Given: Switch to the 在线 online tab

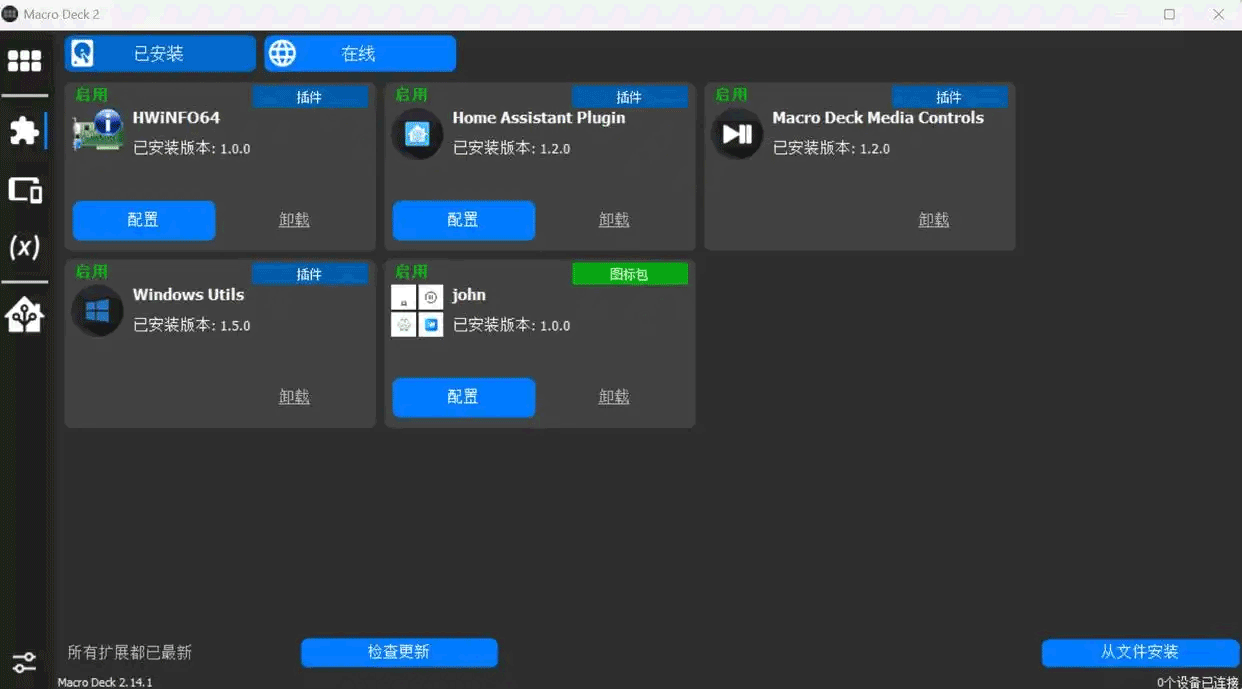Looking at the screenshot, I should pos(360,54).
